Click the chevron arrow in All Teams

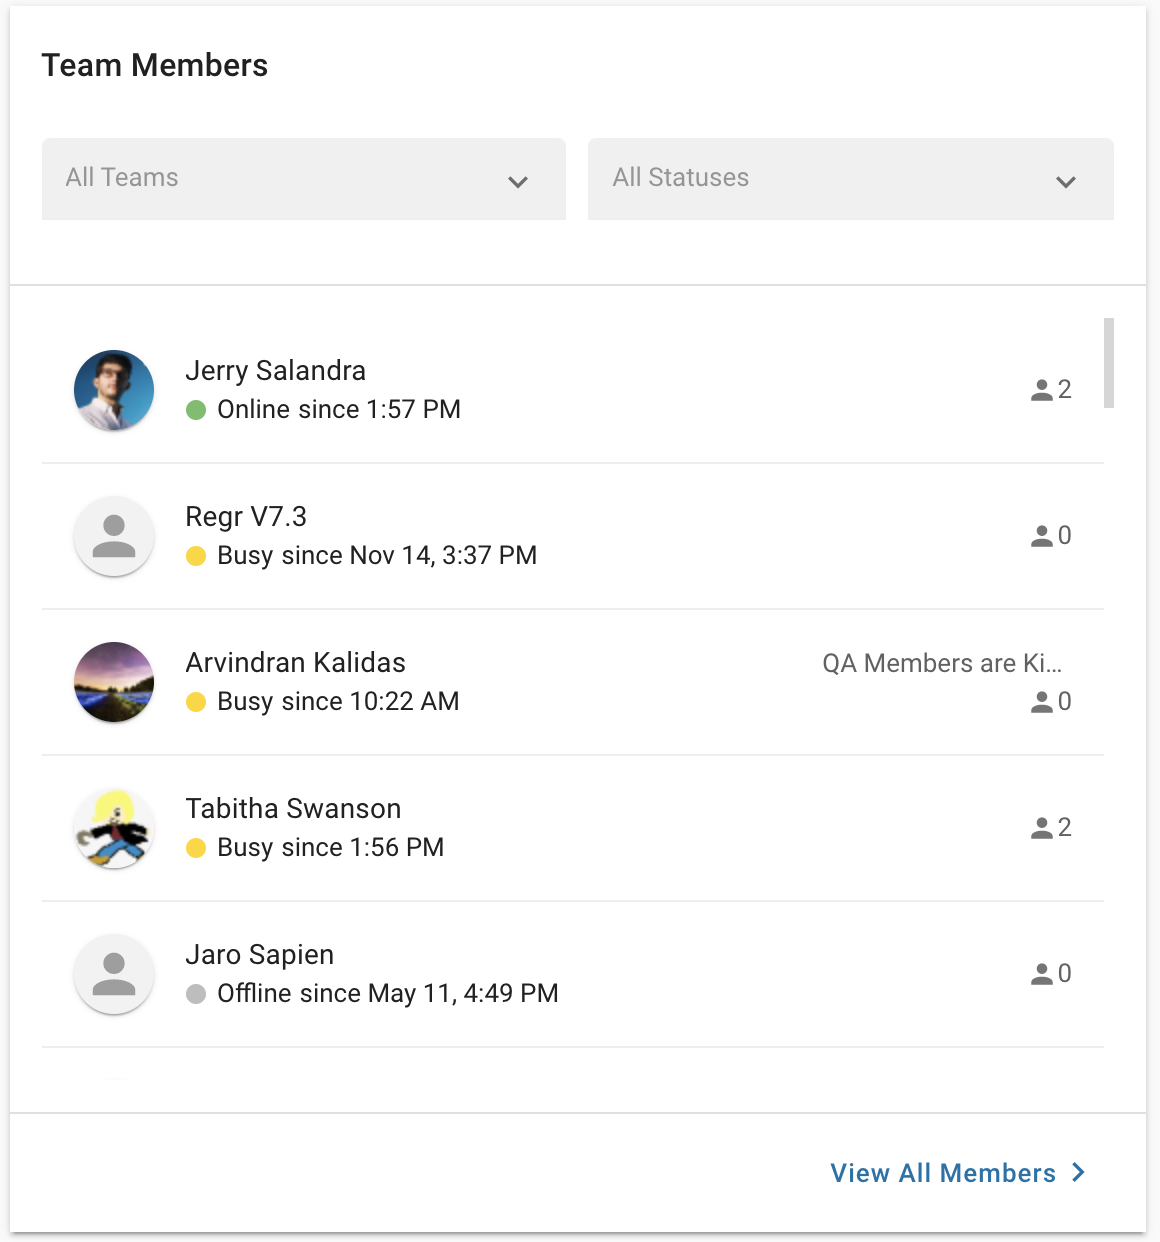(x=518, y=182)
